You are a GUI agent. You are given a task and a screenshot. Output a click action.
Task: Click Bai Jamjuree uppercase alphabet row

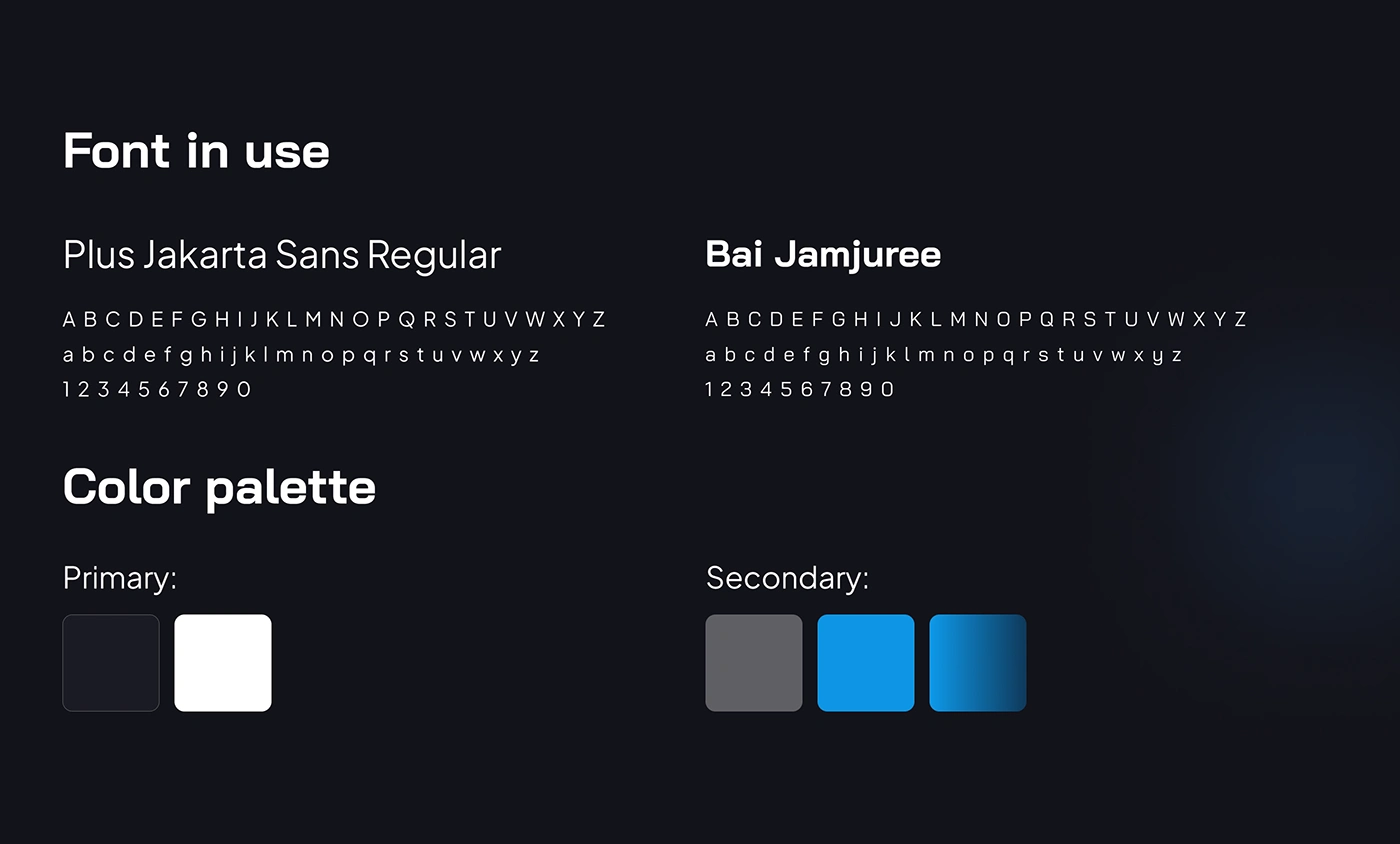point(976,320)
